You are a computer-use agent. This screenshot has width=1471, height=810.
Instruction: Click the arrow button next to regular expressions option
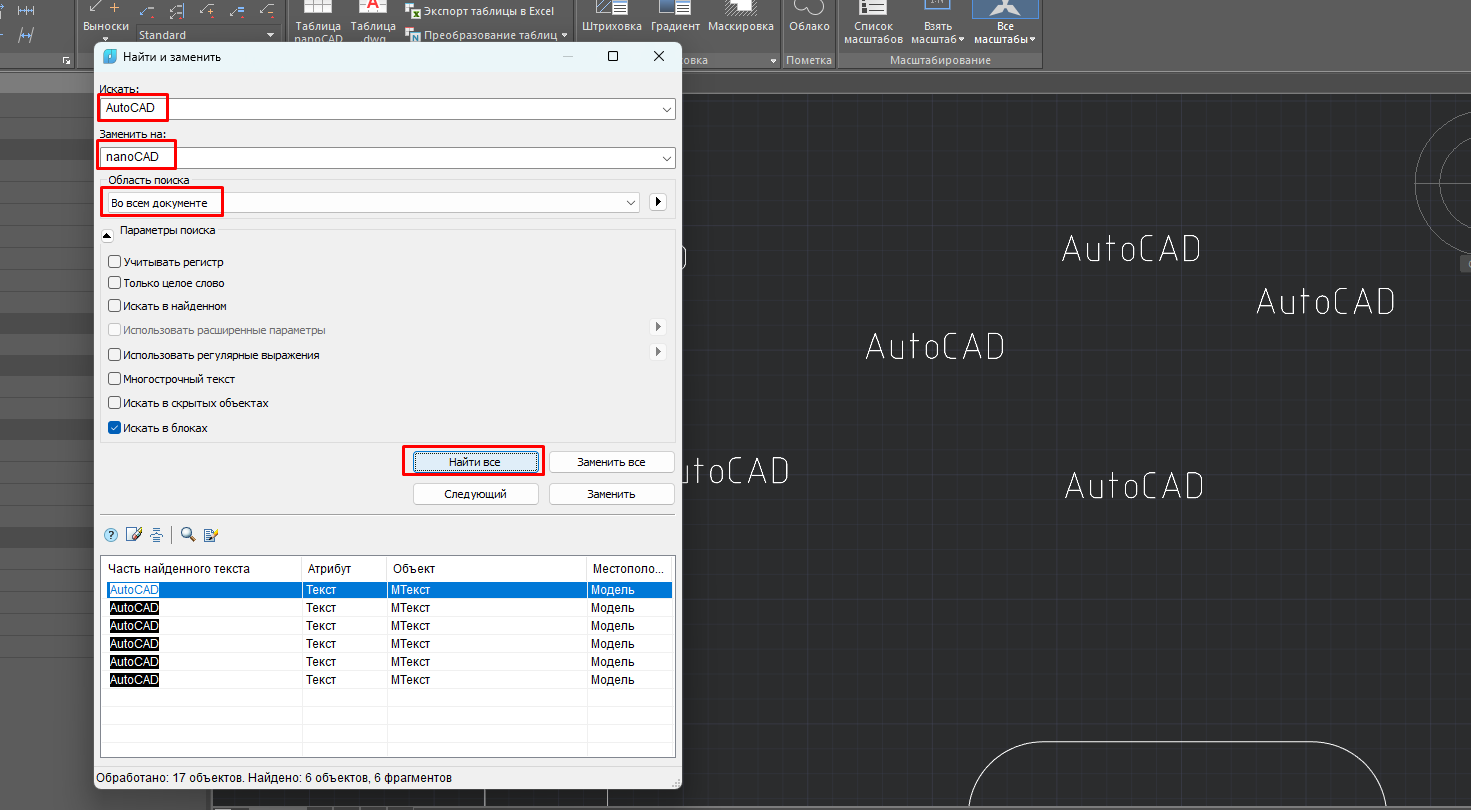658,352
